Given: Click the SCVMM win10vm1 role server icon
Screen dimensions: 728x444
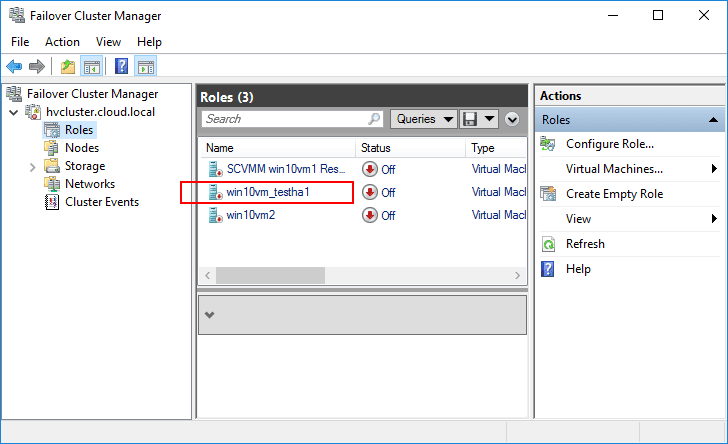Looking at the screenshot, I should coord(215,170).
